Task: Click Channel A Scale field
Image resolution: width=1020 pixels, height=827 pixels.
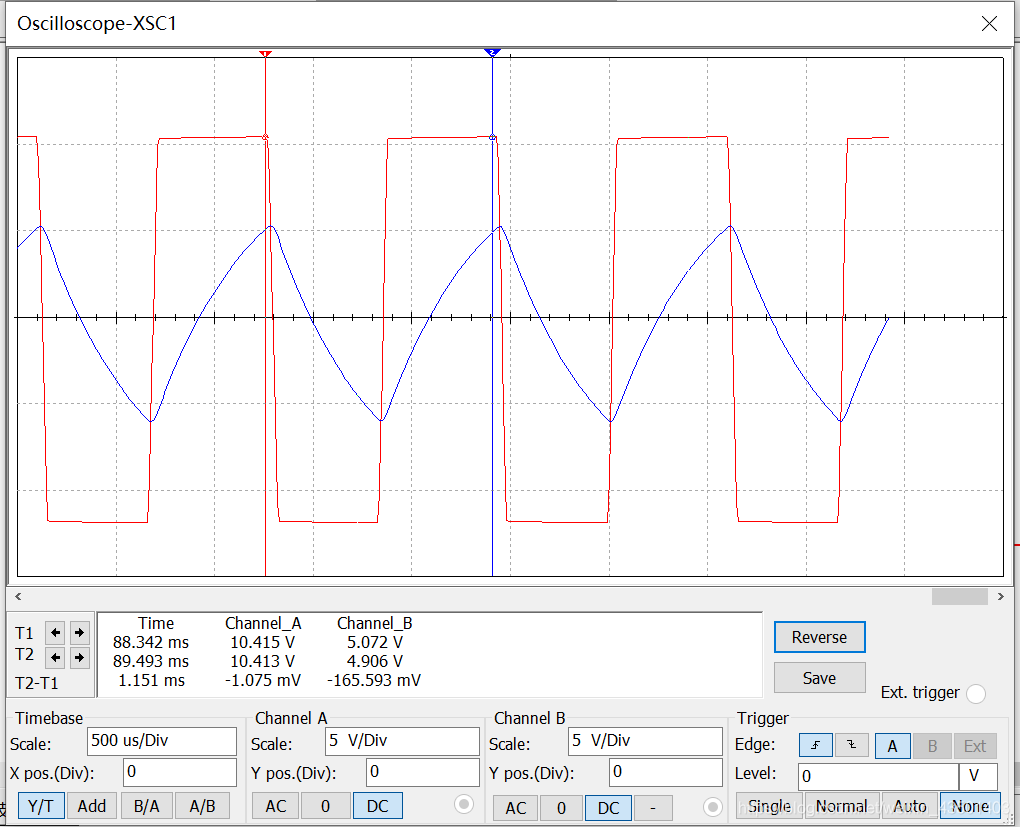Action: (403, 741)
